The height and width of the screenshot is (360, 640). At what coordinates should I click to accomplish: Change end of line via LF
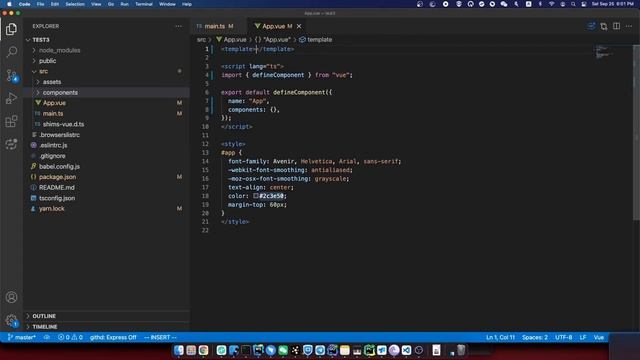(x=583, y=338)
